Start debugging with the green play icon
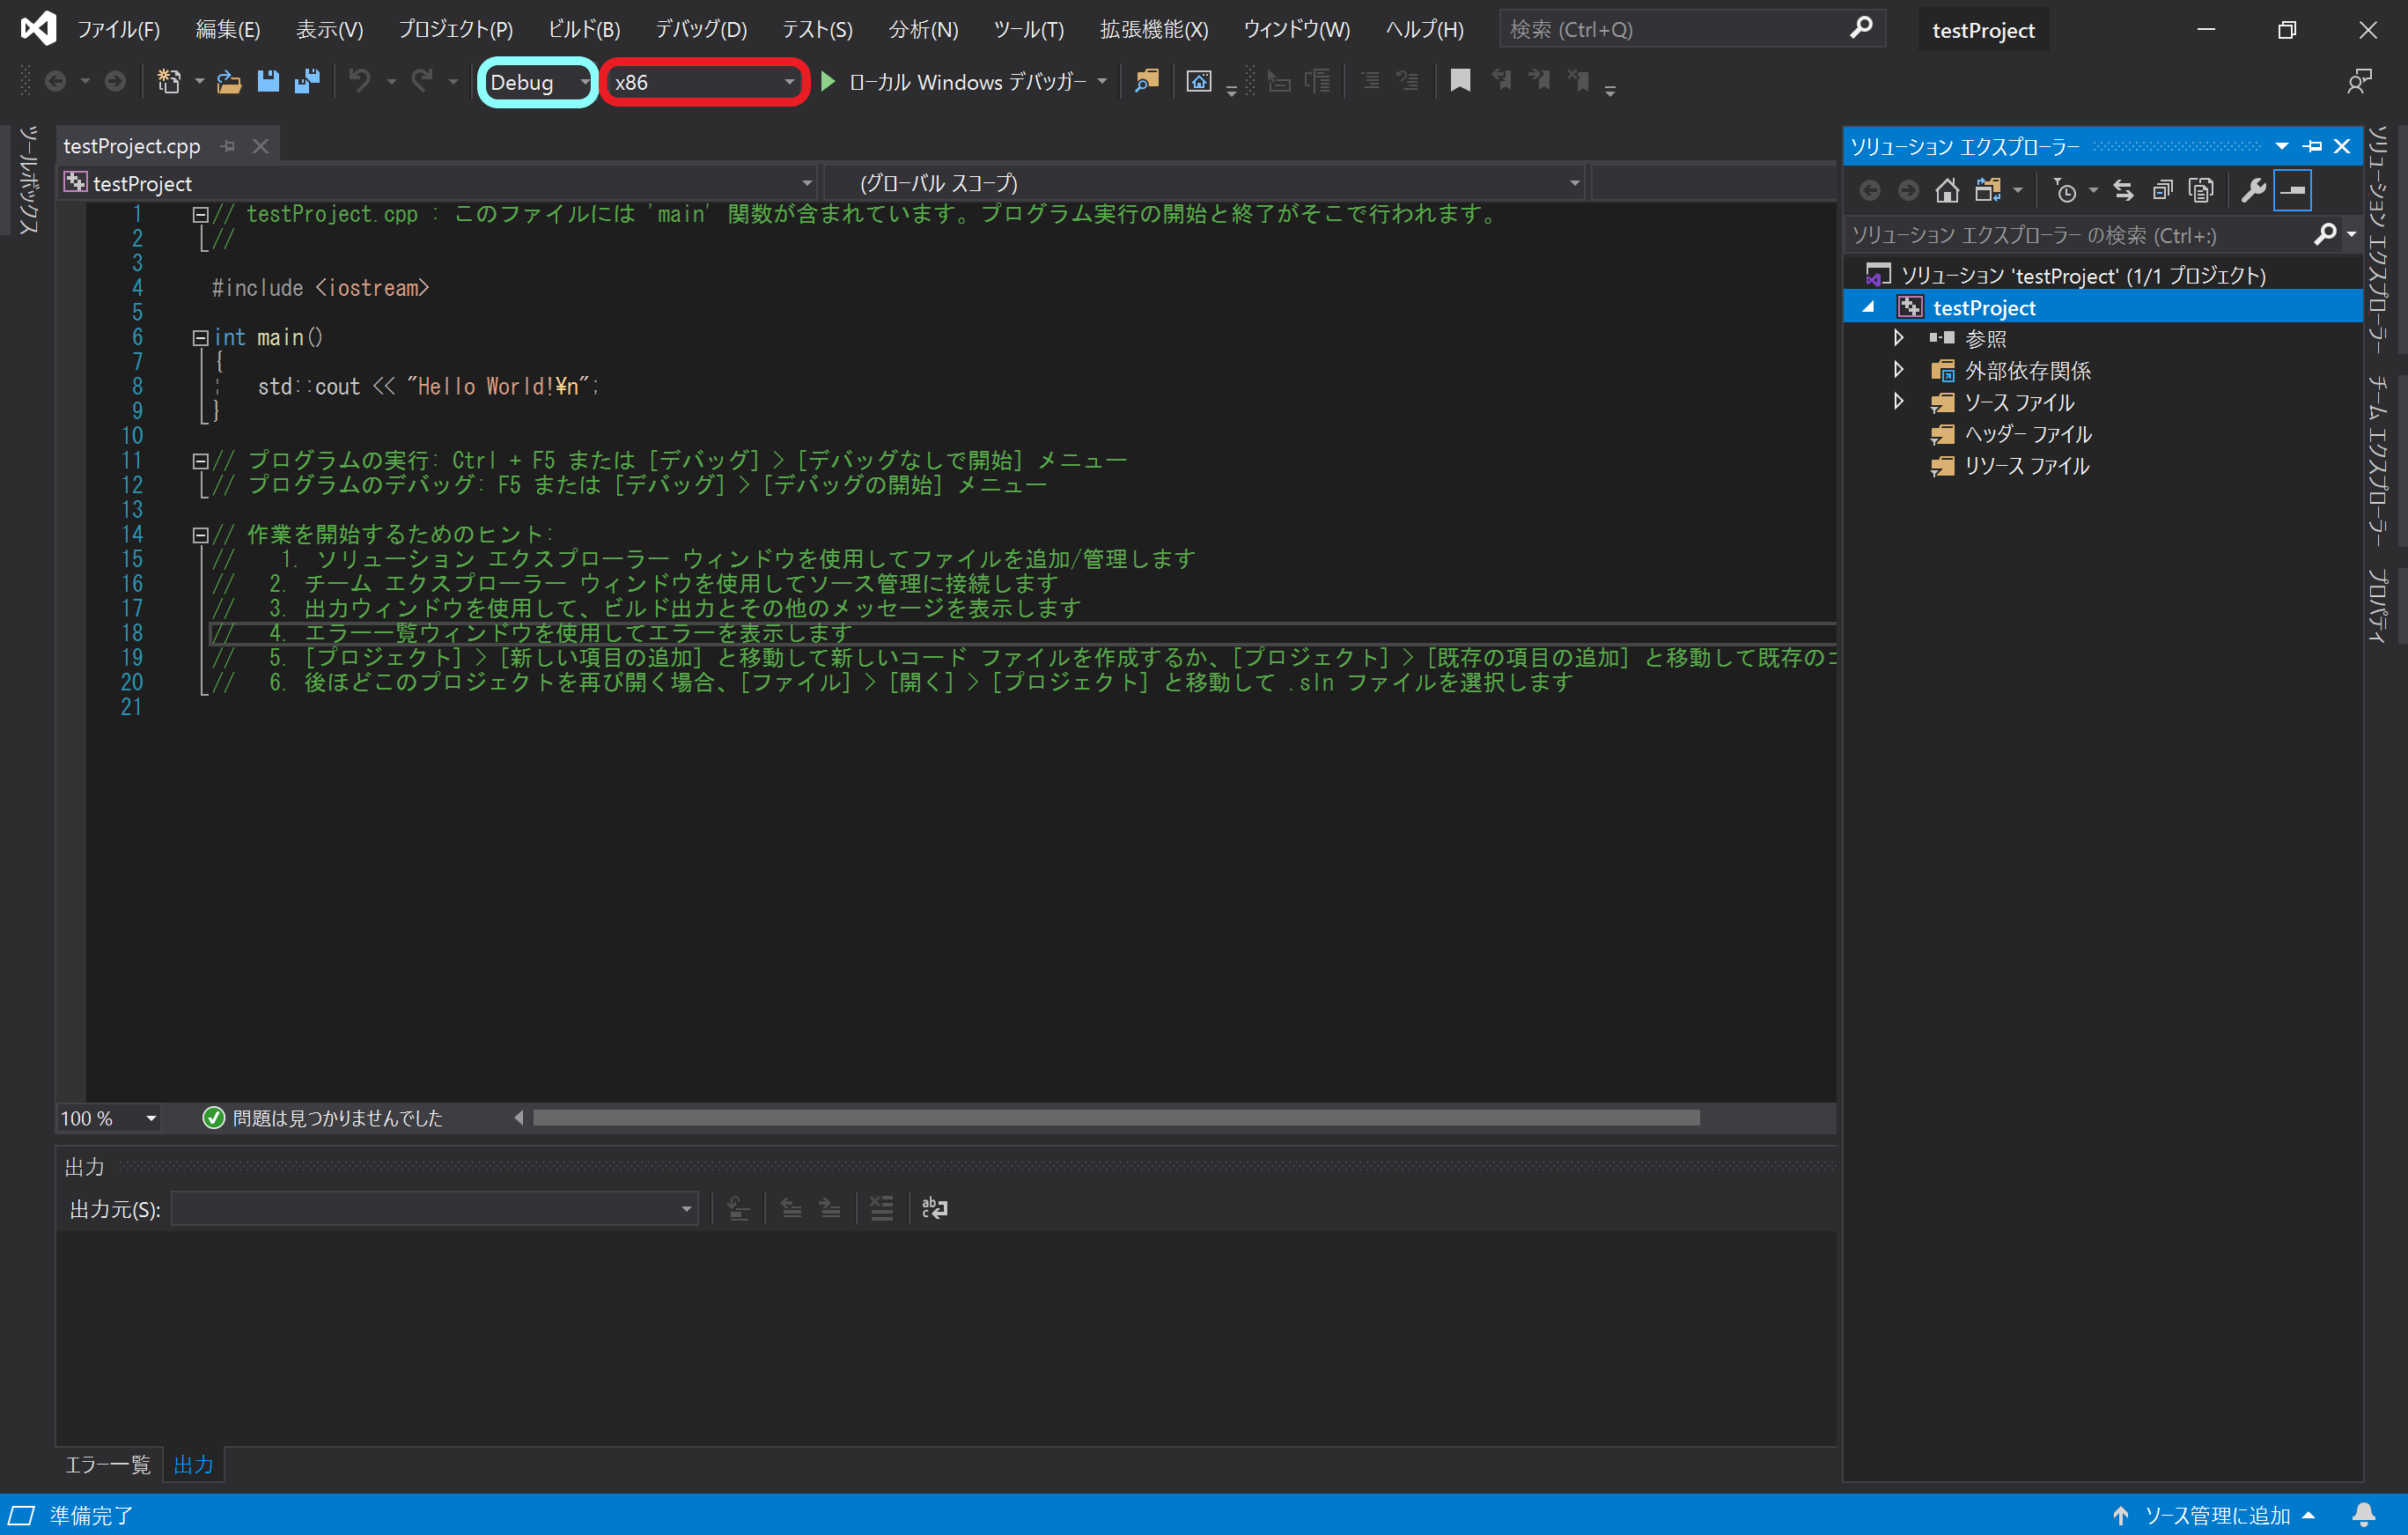The width and height of the screenshot is (2408, 1535). coord(828,81)
